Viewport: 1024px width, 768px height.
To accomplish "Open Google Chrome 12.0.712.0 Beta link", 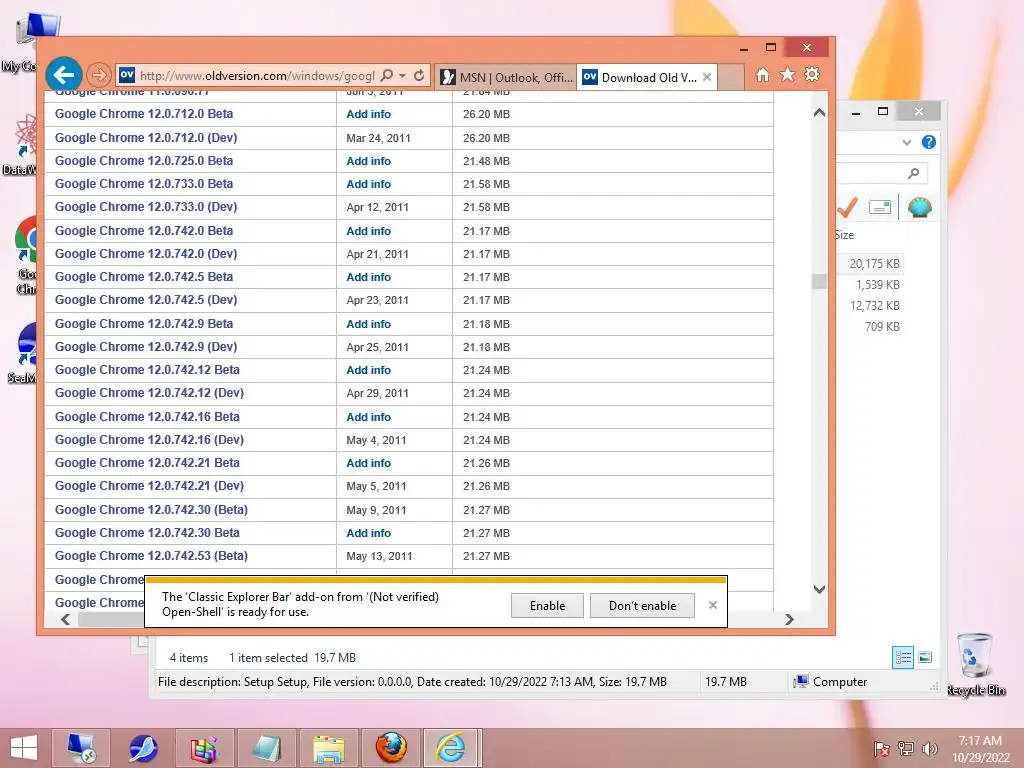I will click(144, 114).
